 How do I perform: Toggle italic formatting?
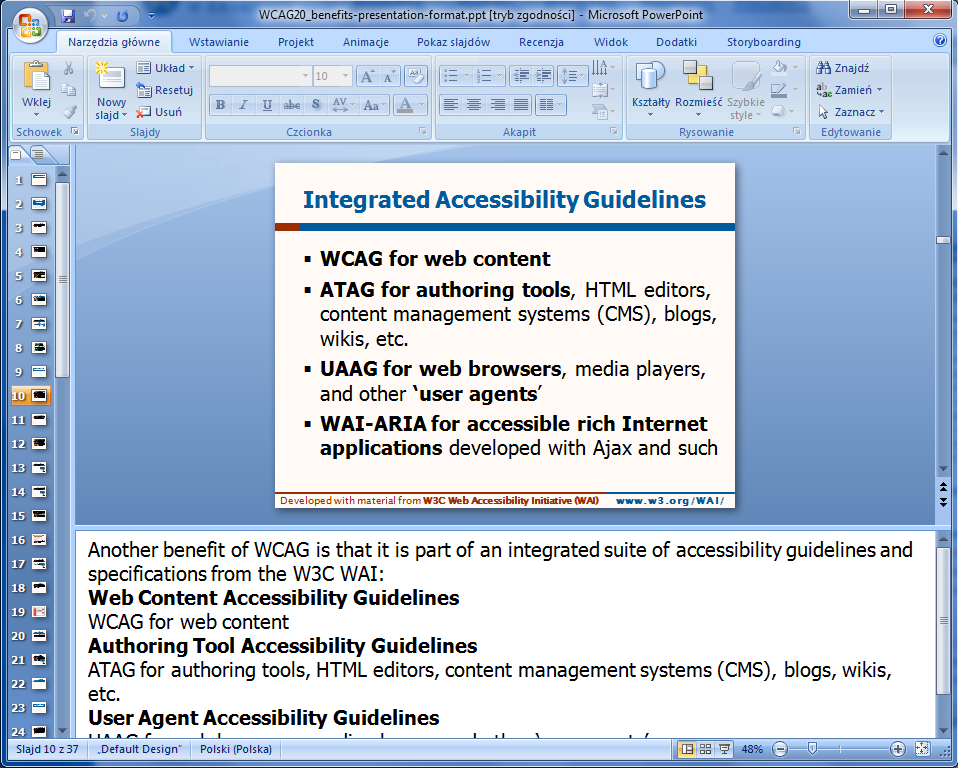point(243,105)
